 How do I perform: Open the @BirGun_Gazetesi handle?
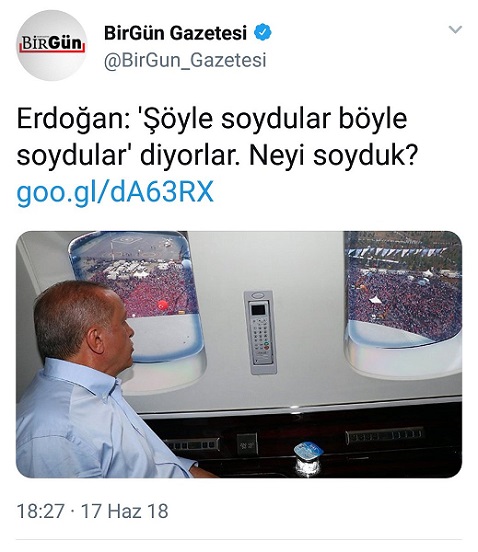[x=185, y=60]
